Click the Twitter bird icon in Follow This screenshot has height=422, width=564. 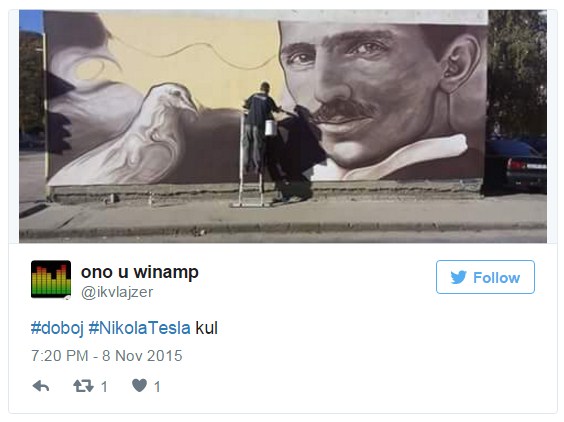pyautogui.click(x=459, y=277)
